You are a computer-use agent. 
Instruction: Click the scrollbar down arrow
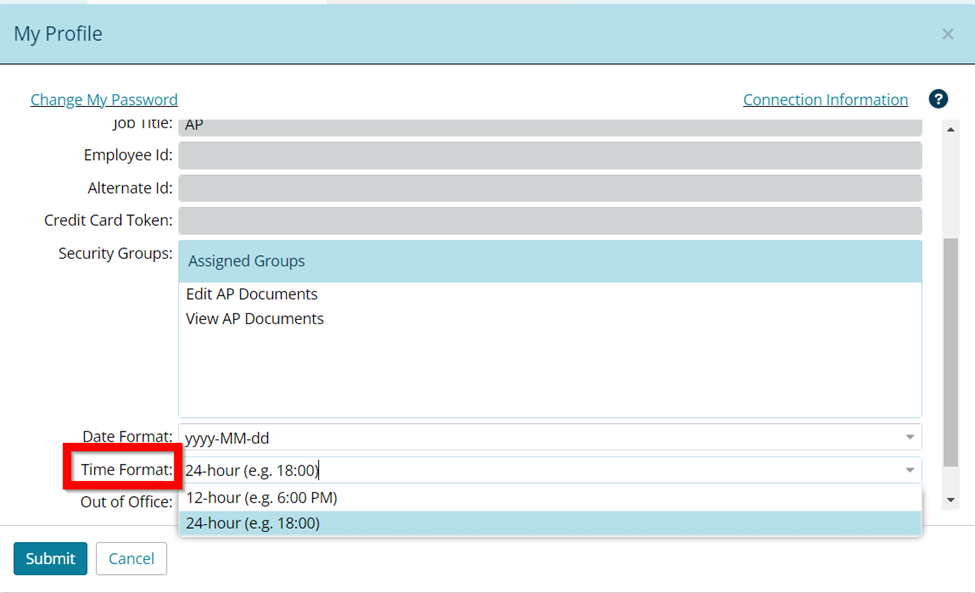951,500
